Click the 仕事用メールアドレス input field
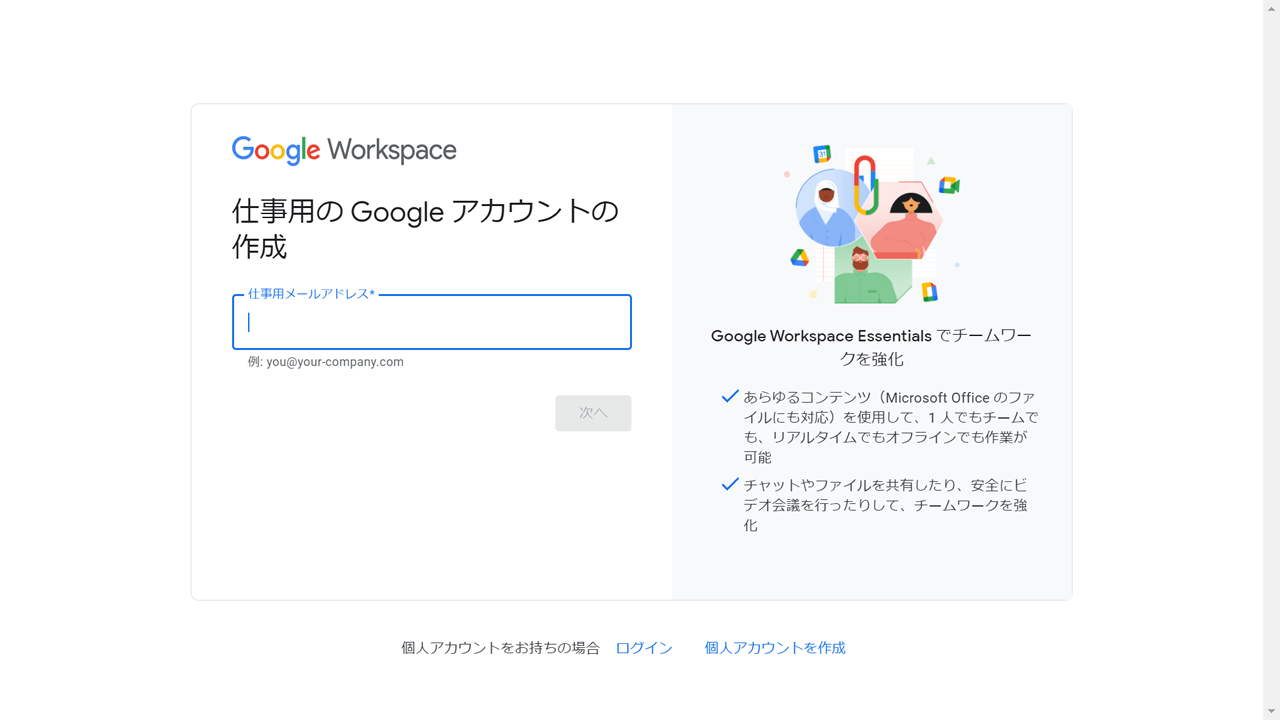The height and width of the screenshot is (720, 1280). pyautogui.click(x=431, y=322)
